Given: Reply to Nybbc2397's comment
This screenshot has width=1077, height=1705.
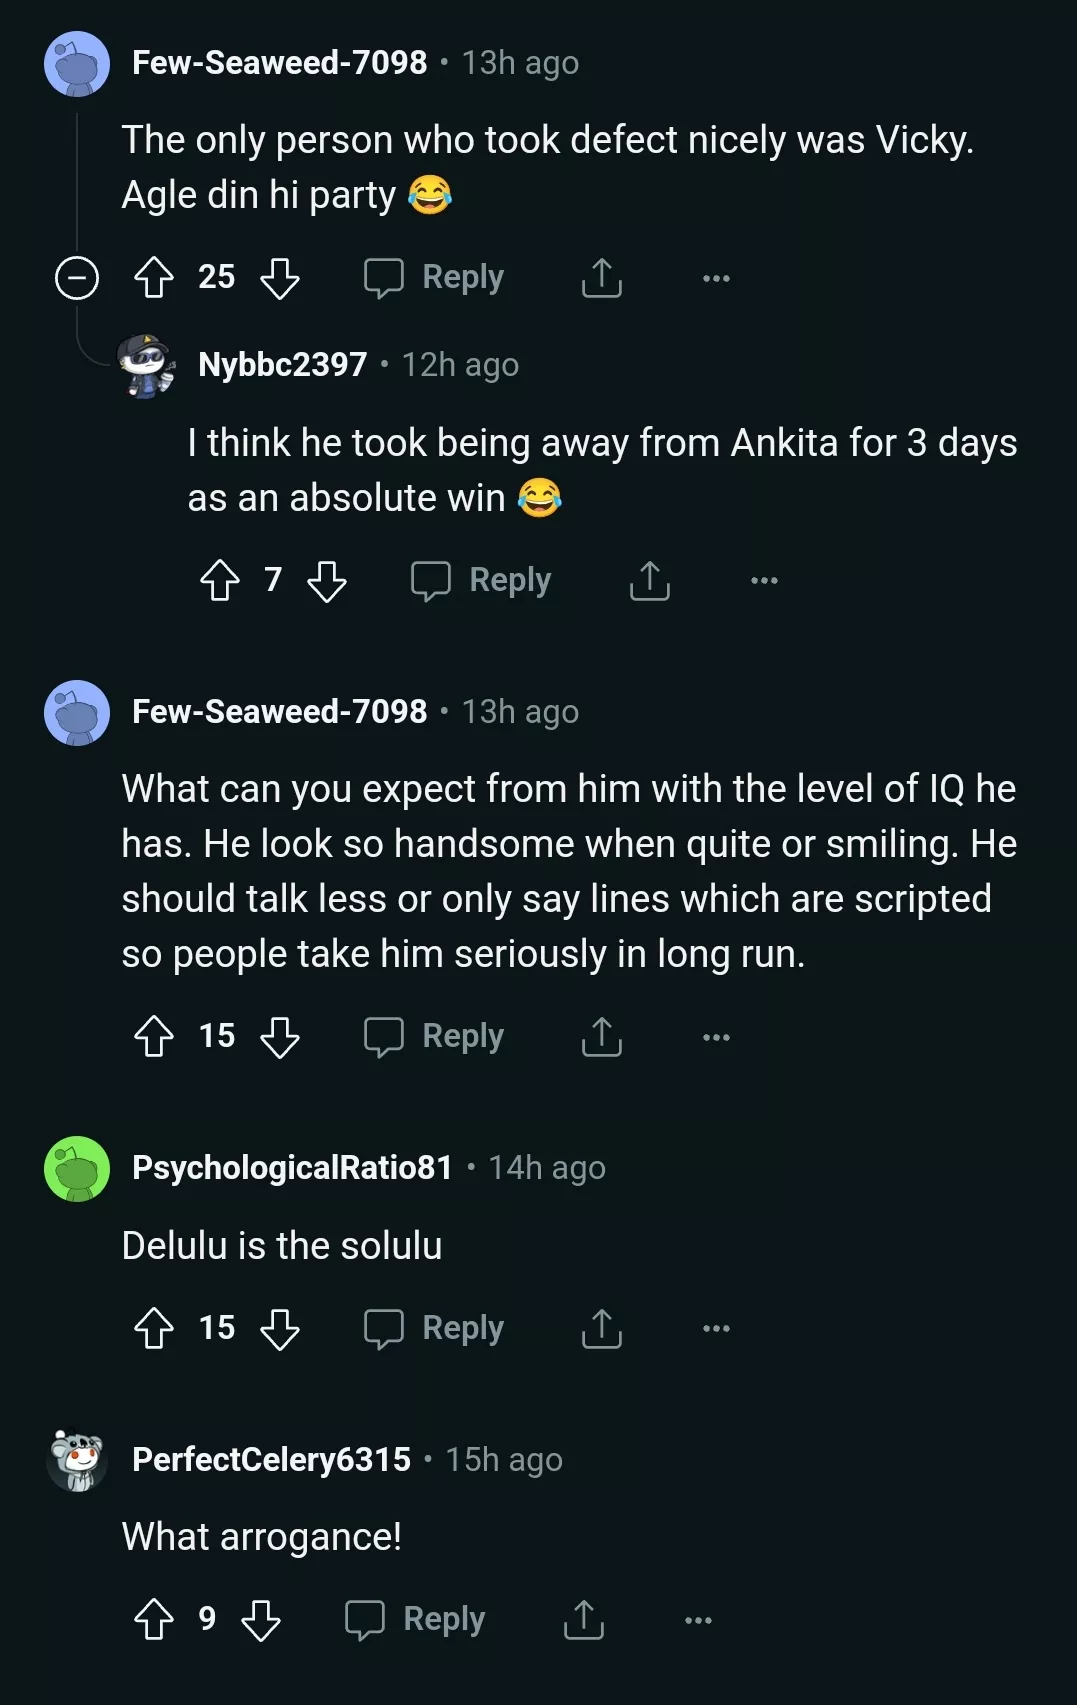Looking at the screenshot, I should coord(481,580).
